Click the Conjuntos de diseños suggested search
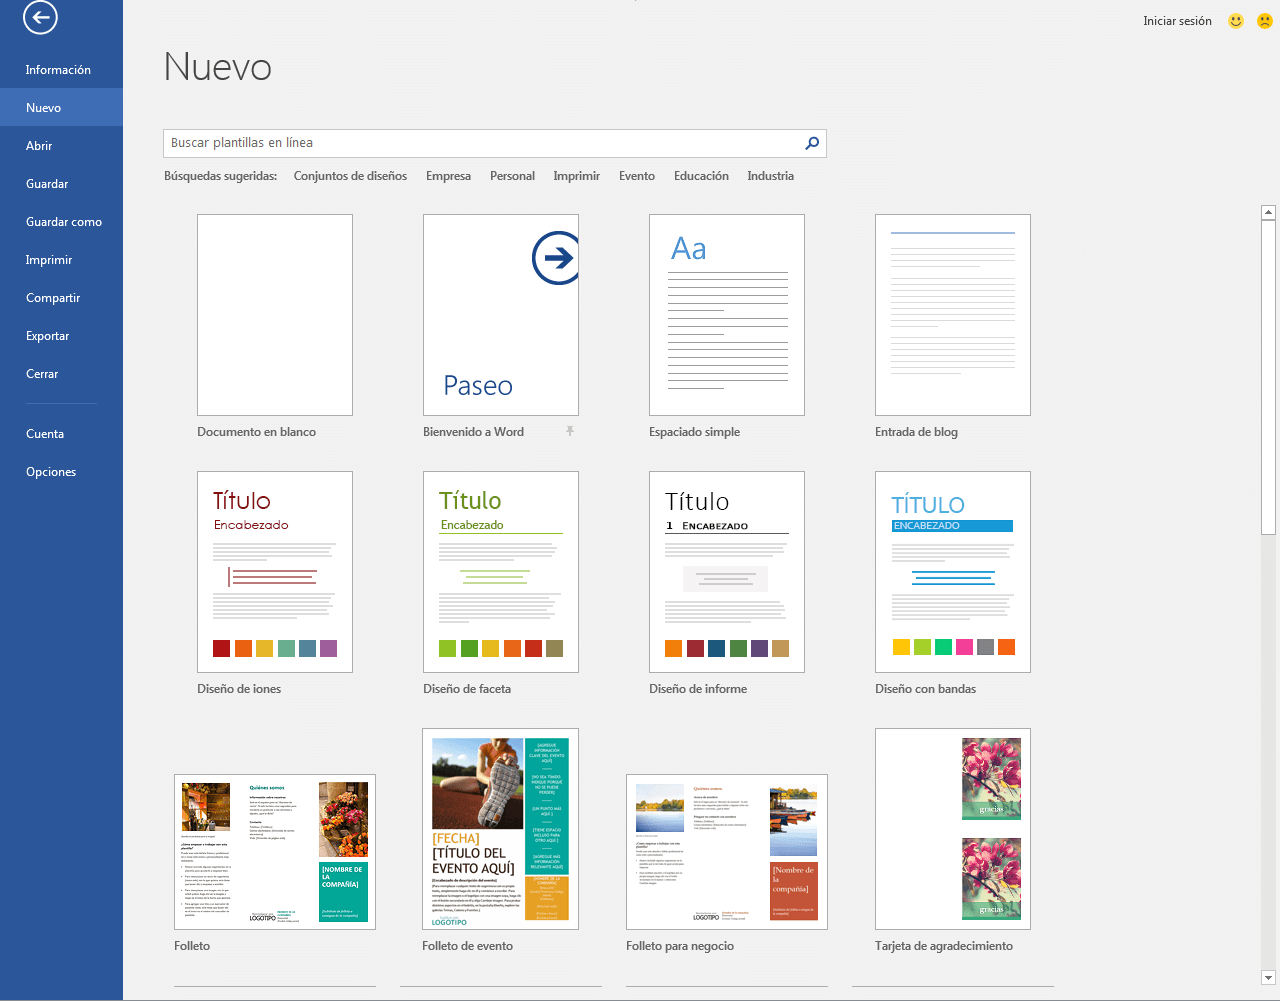1280x1001 pixels. pos(350,176)
